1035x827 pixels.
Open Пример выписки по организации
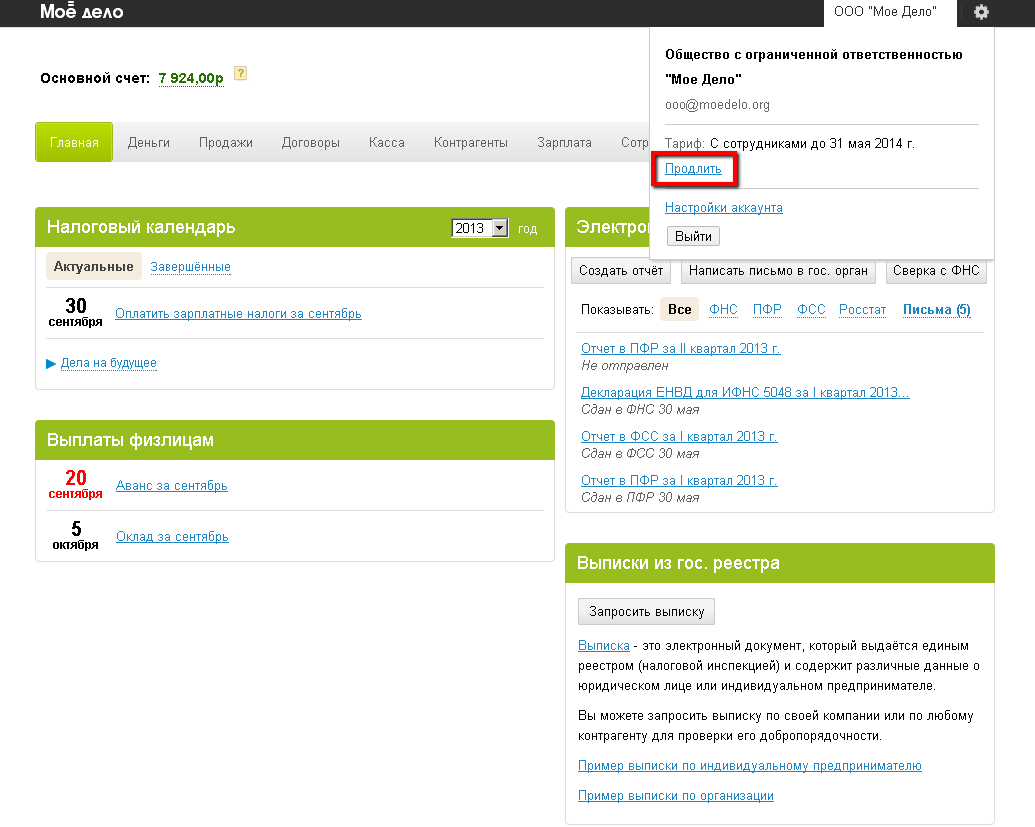coord(676,795)
